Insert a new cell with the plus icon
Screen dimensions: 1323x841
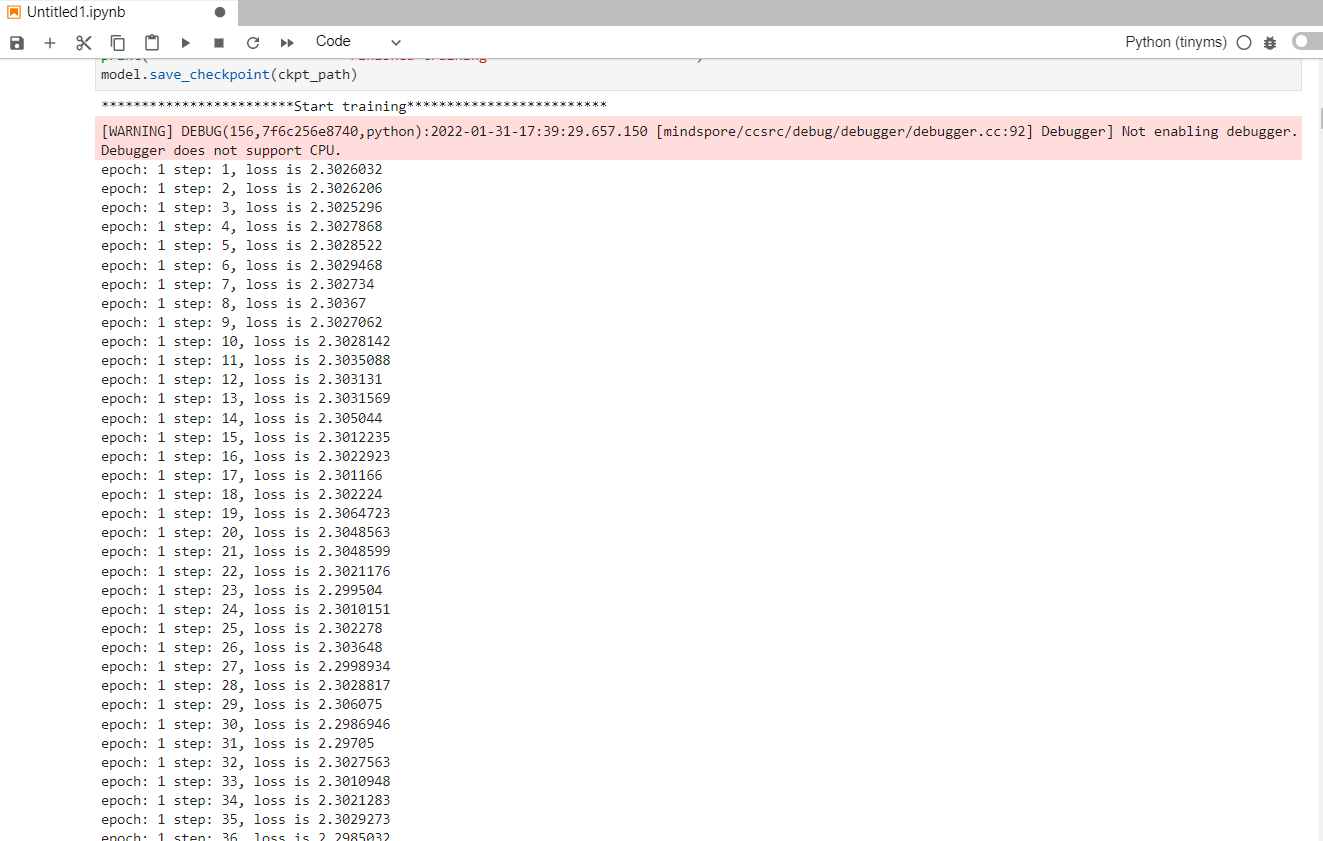click(50, 43)
